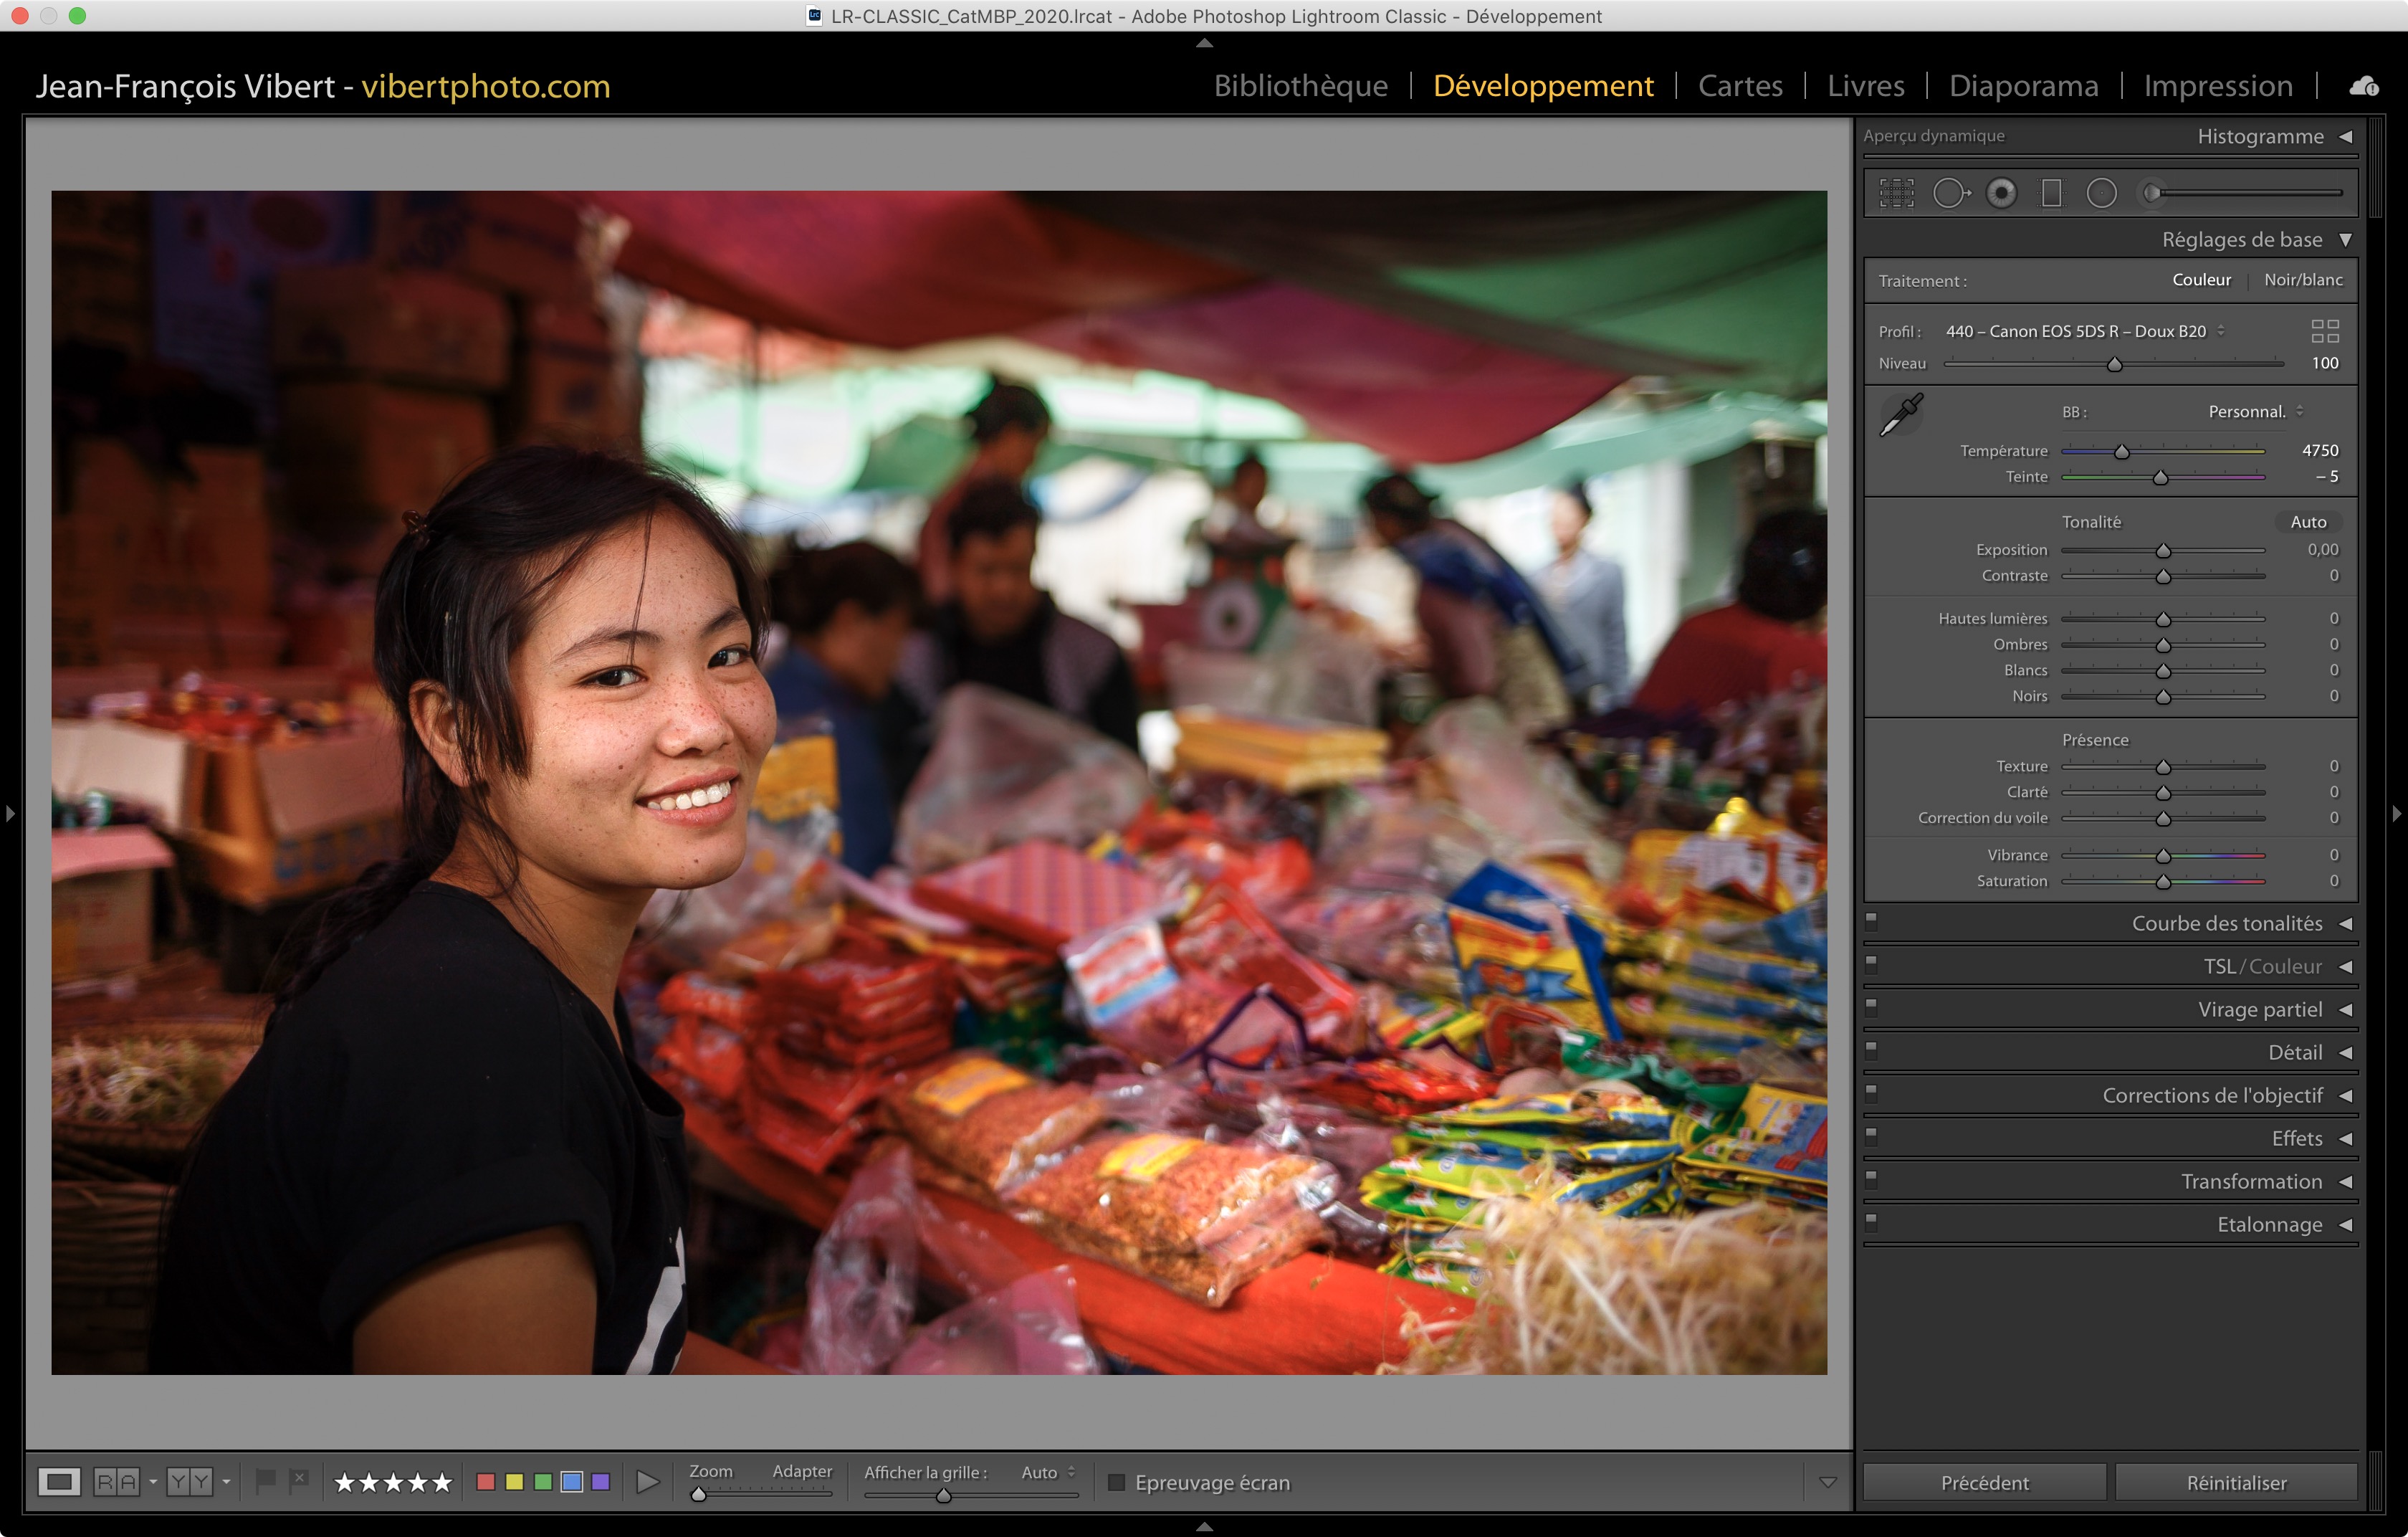Enable the Epreuvage écran checkbox
The height and width of the screenshot is (1537, 2408).
coord(1117,1482)
